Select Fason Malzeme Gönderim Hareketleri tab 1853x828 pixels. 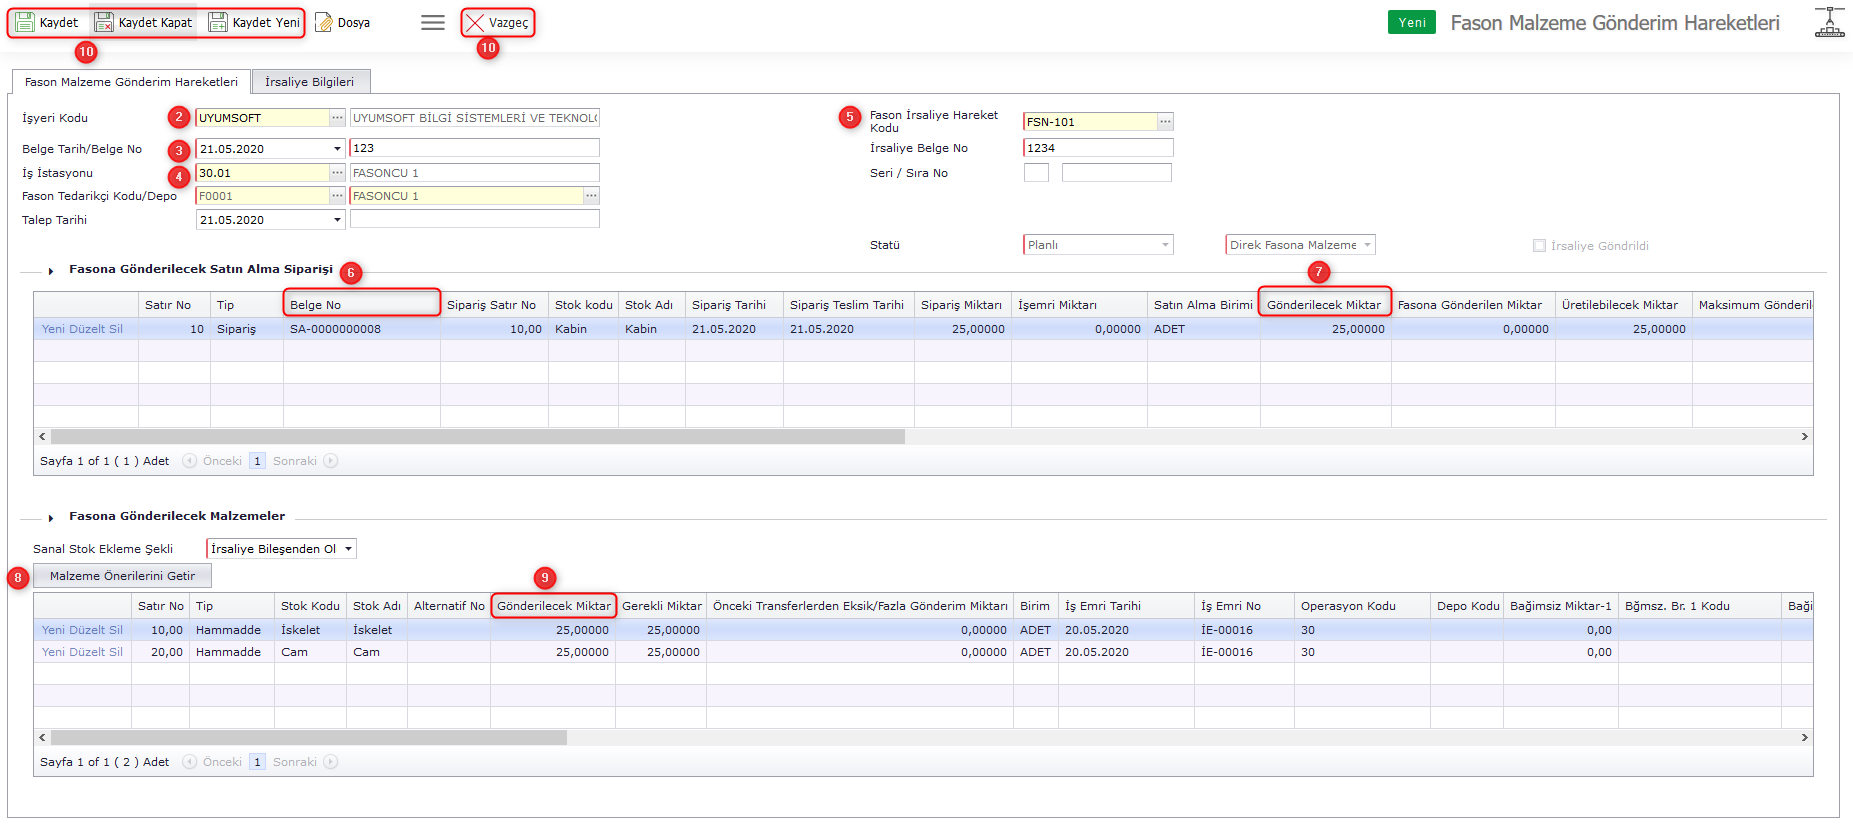click(131, 82)
